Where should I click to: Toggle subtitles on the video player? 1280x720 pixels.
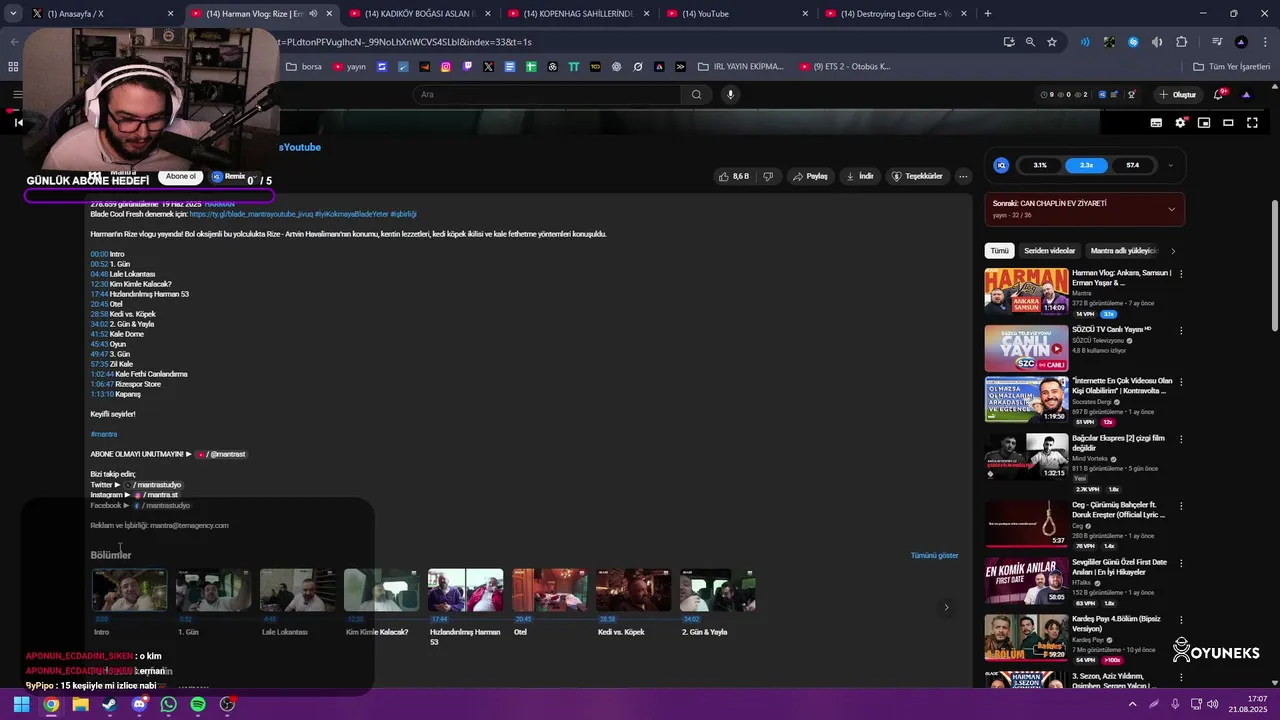point(1156,123)
